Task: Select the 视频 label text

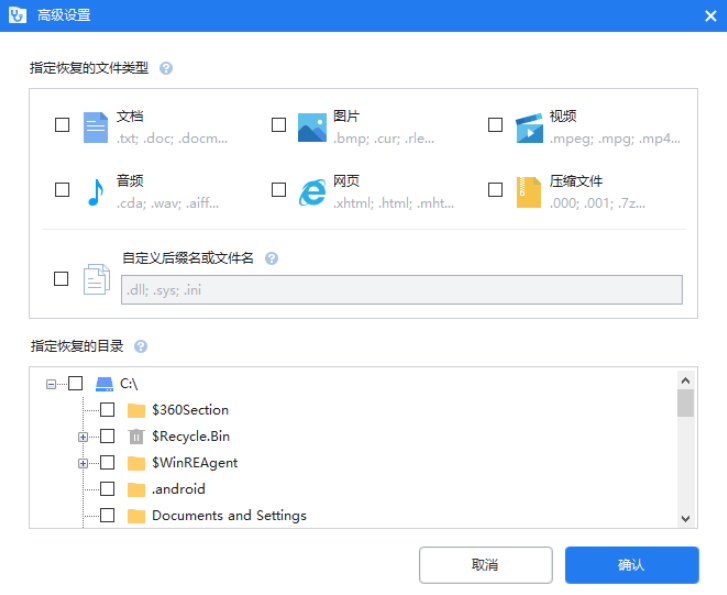Action: tap(563, 116)
